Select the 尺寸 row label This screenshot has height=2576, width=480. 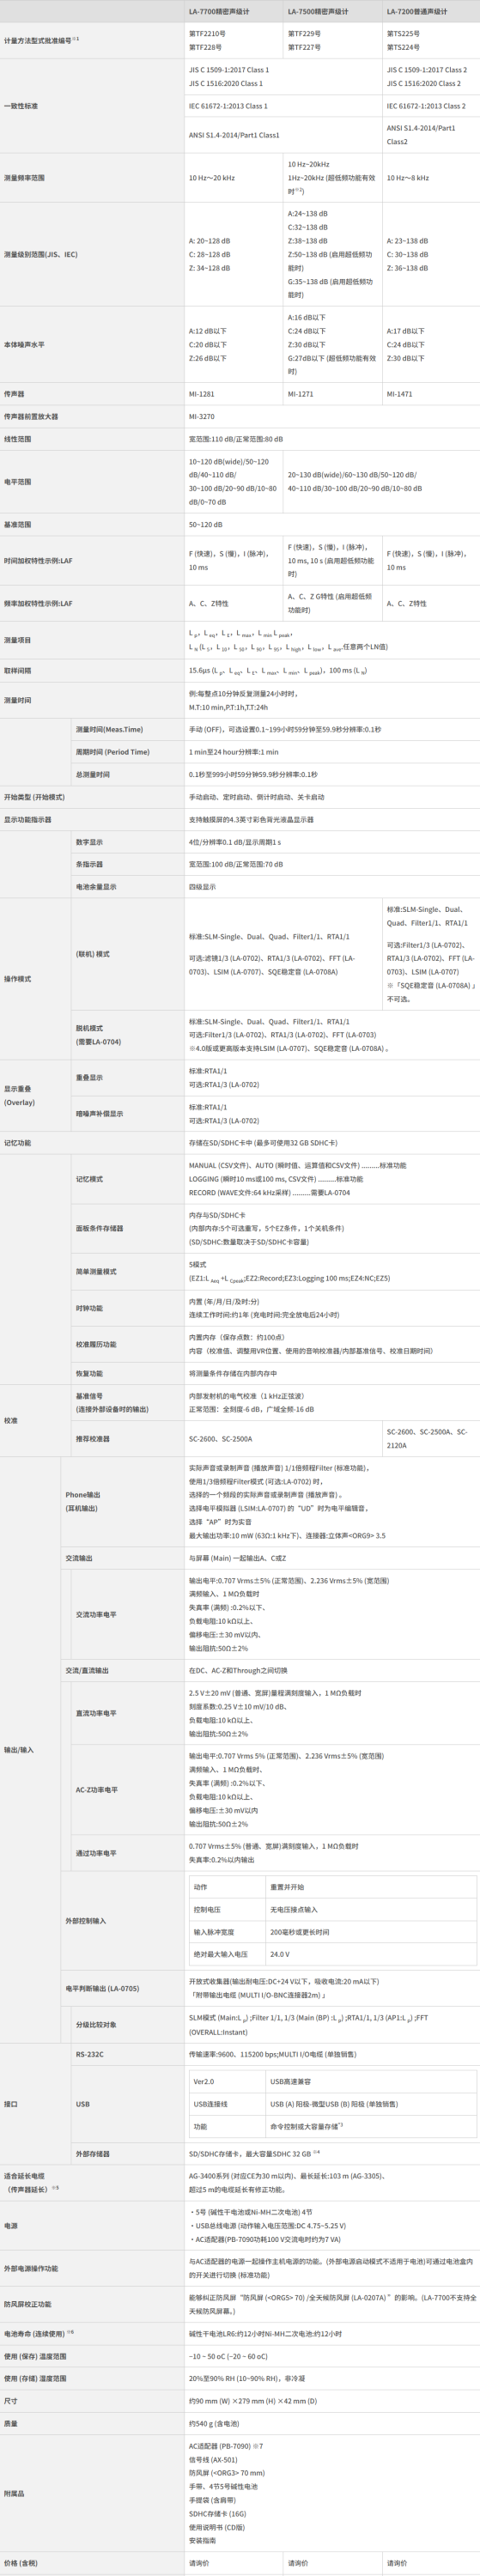tap(11, 2401)
